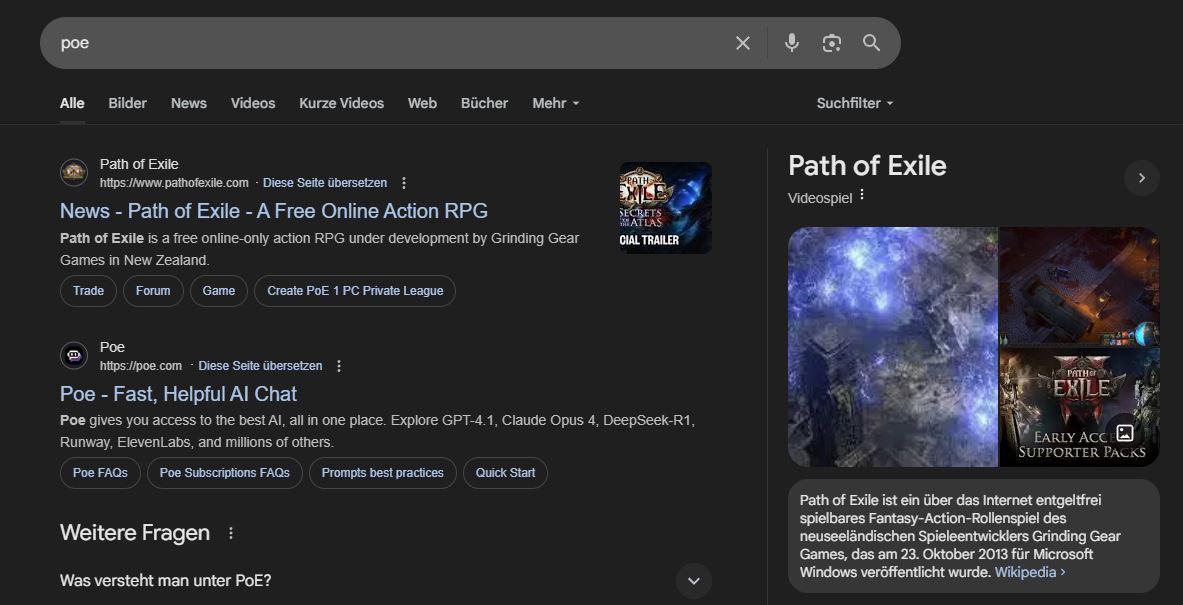1183x605 pixels.
Task: Open the Secrets of the Atlas trailer thumbnail
Action: (665, 207)
